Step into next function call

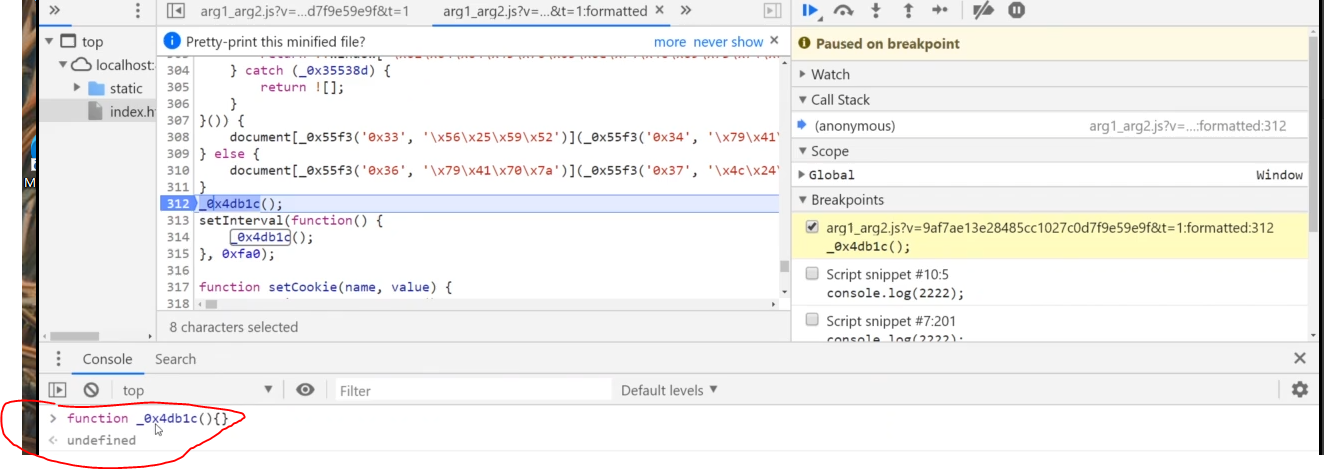coord(876,11)
